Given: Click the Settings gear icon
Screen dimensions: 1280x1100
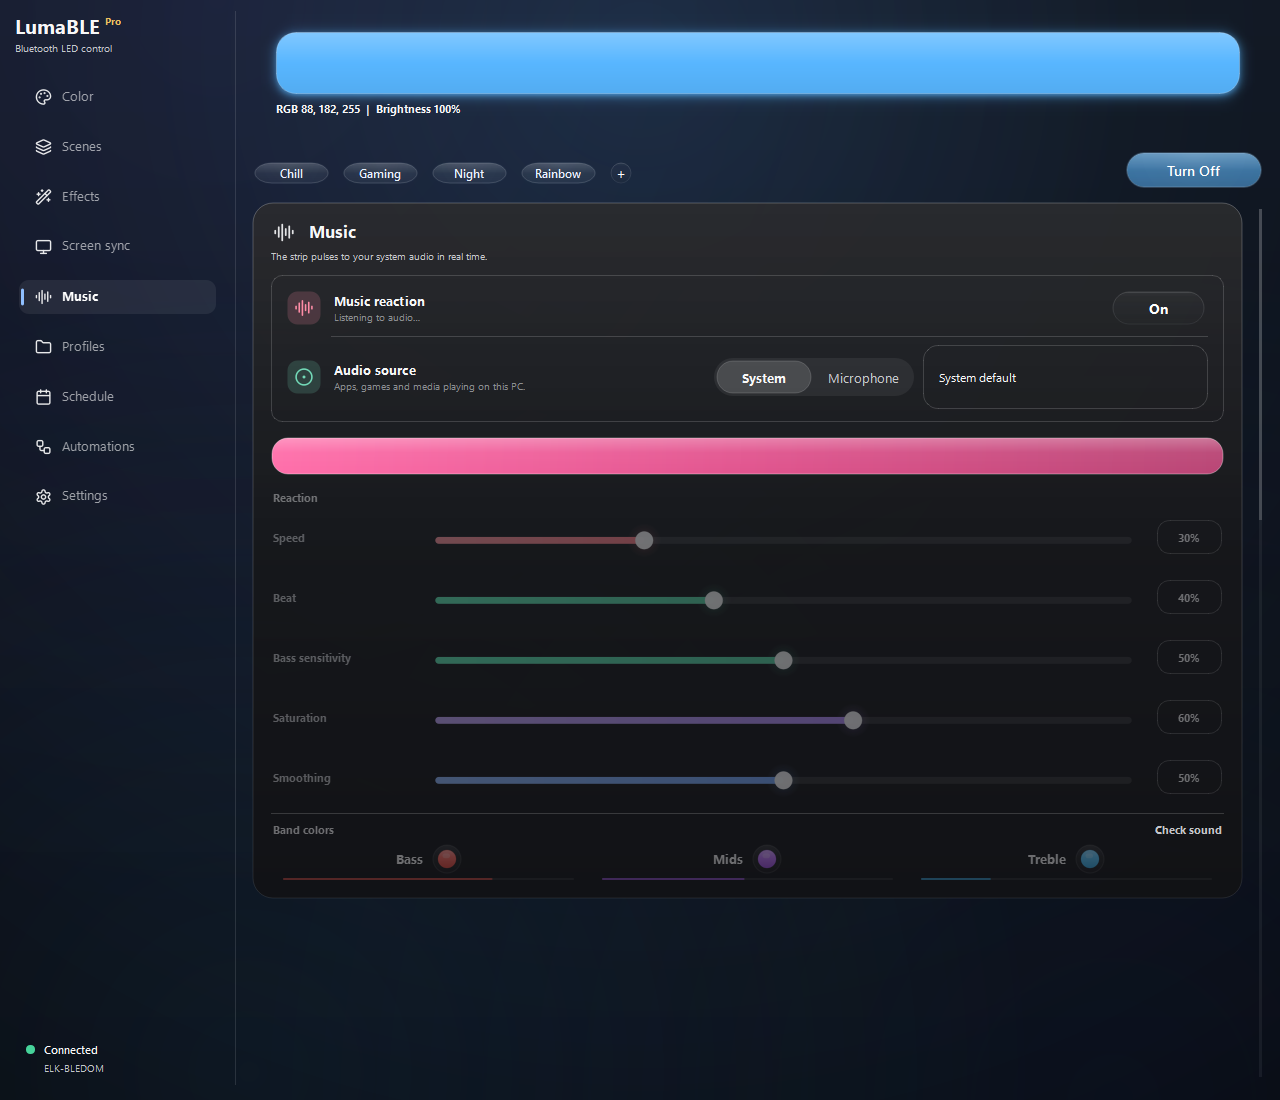Looking at the screenshot, I should [x=43, y=496].
